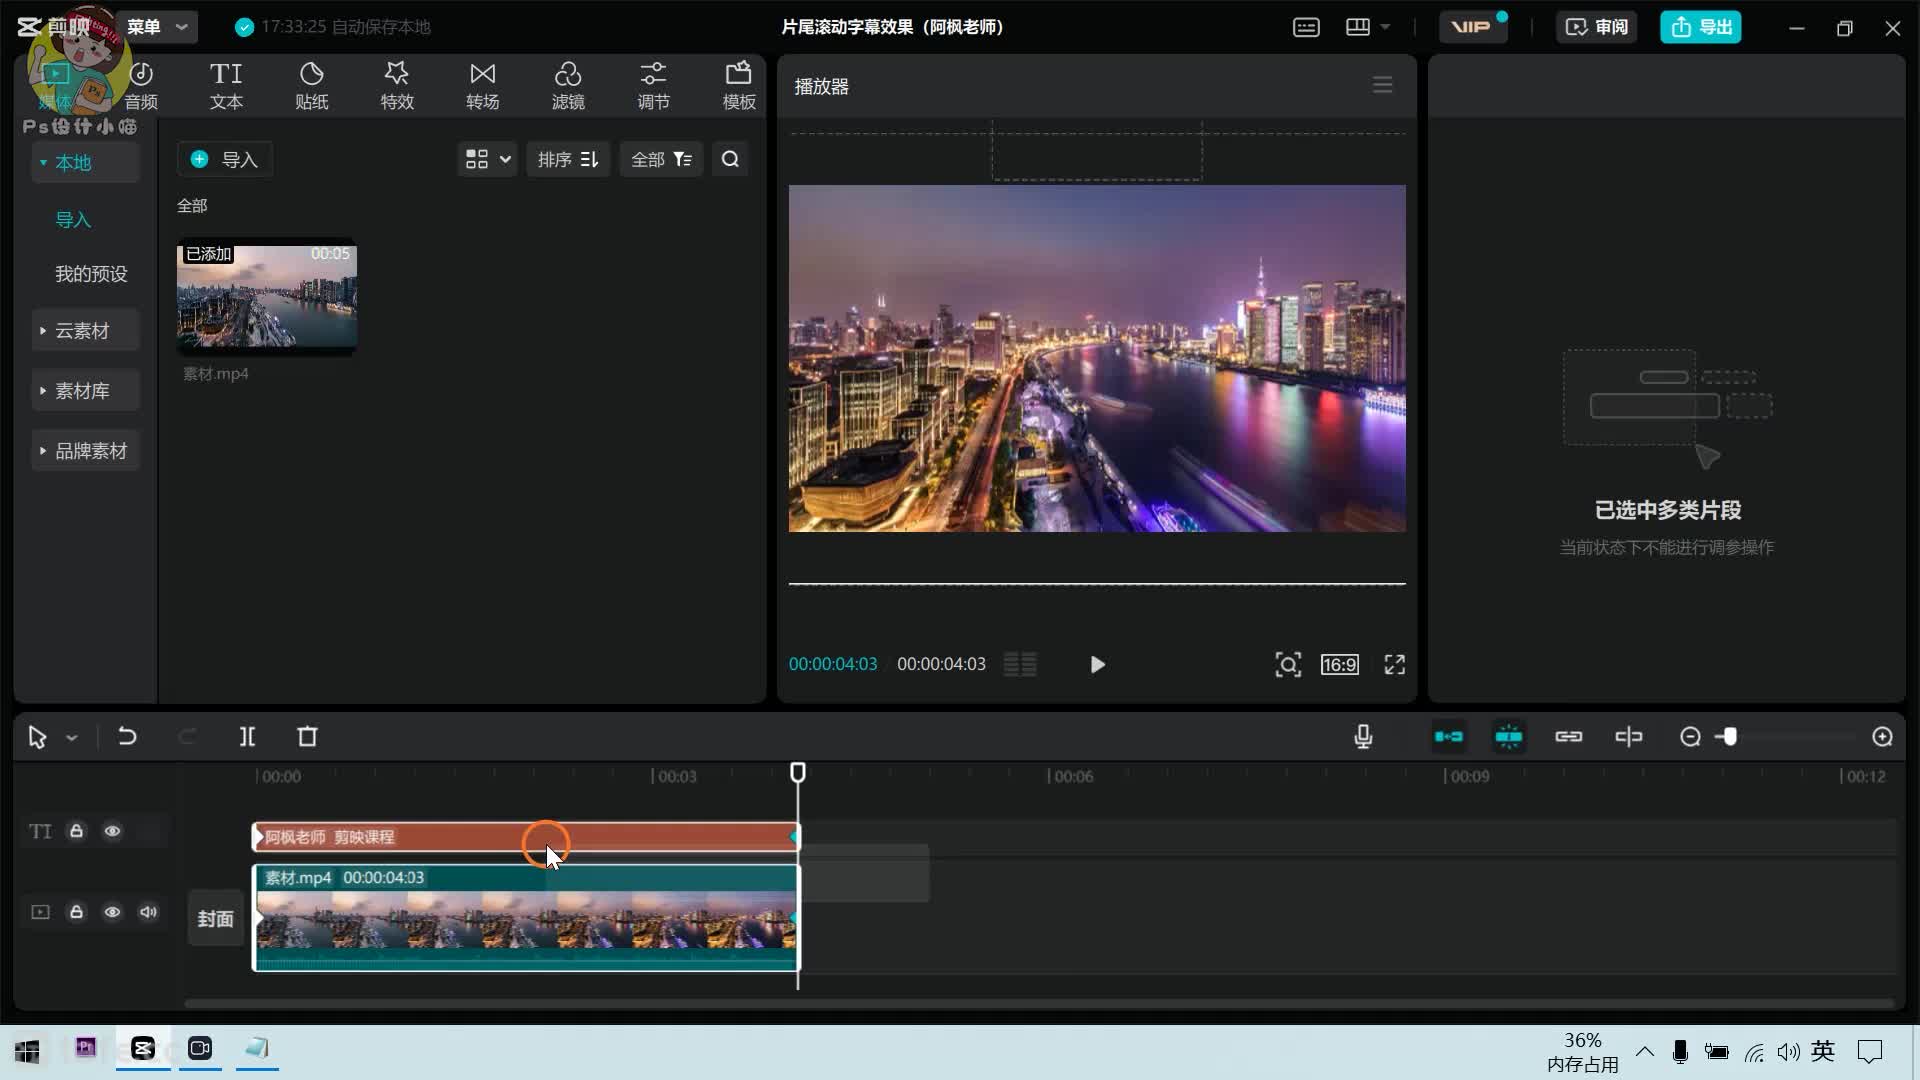Viewport: 1920px width, 1080px height.
Task: Click the split clip tool
Action: point(247,737)
